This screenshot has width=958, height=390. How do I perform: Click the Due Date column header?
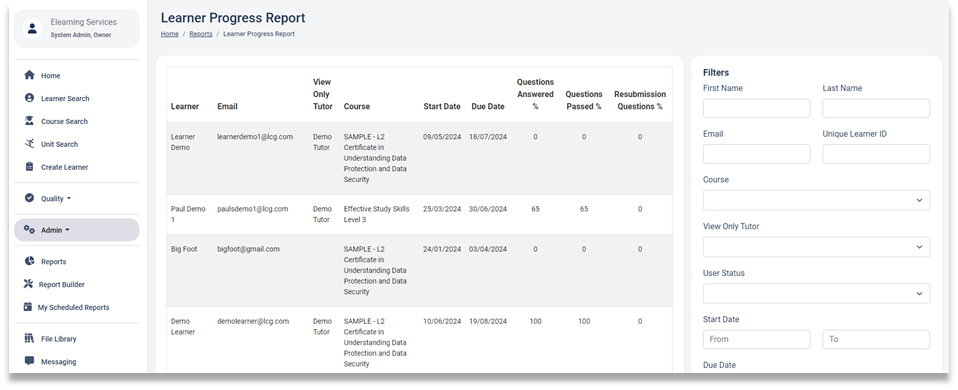click(x=488, y=106)
